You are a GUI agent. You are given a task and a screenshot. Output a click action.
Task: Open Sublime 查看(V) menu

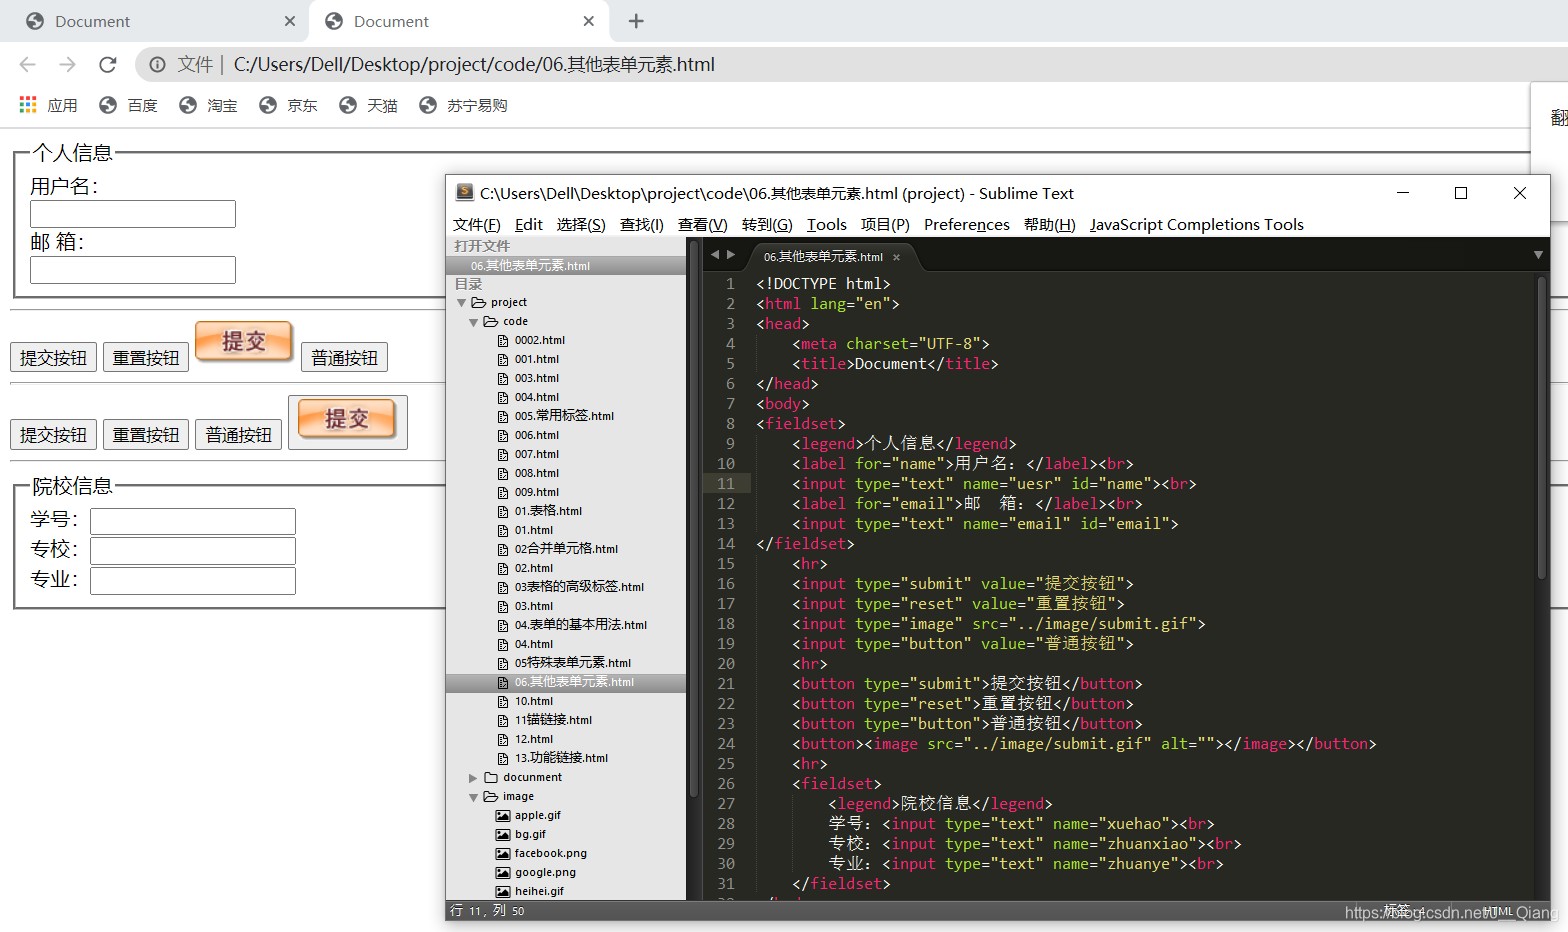[x=703, y=225]
